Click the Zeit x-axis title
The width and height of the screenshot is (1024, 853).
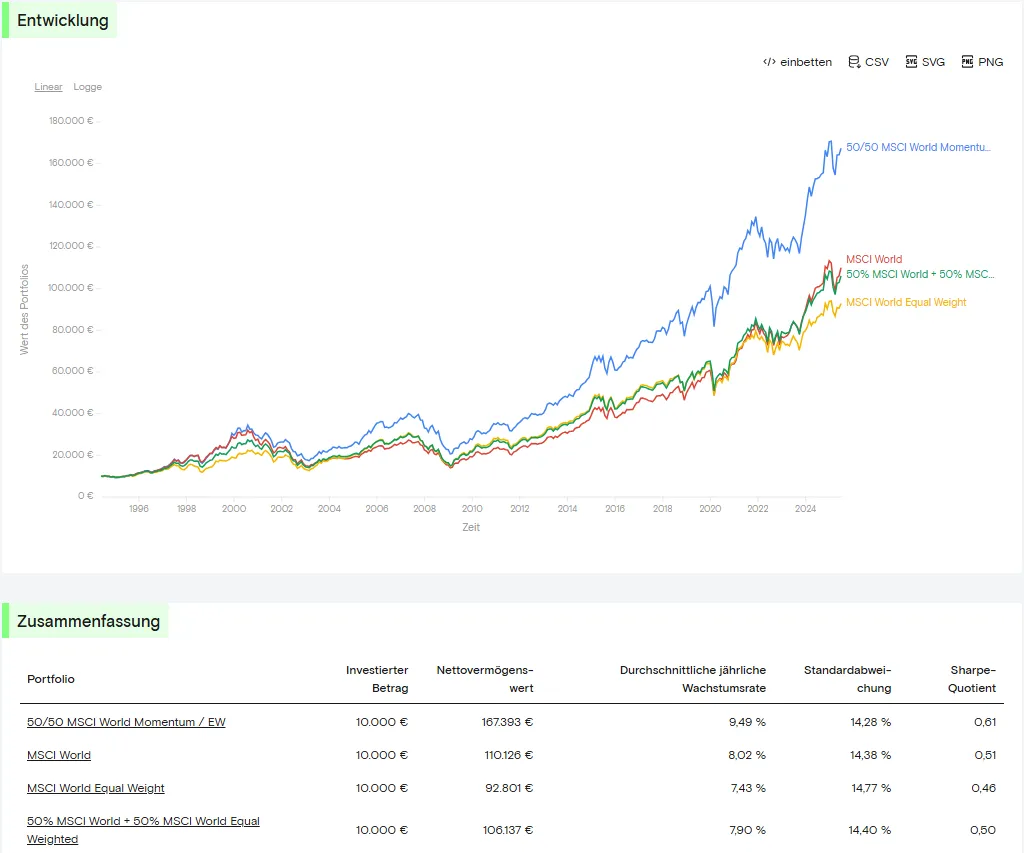click(471, 527)
